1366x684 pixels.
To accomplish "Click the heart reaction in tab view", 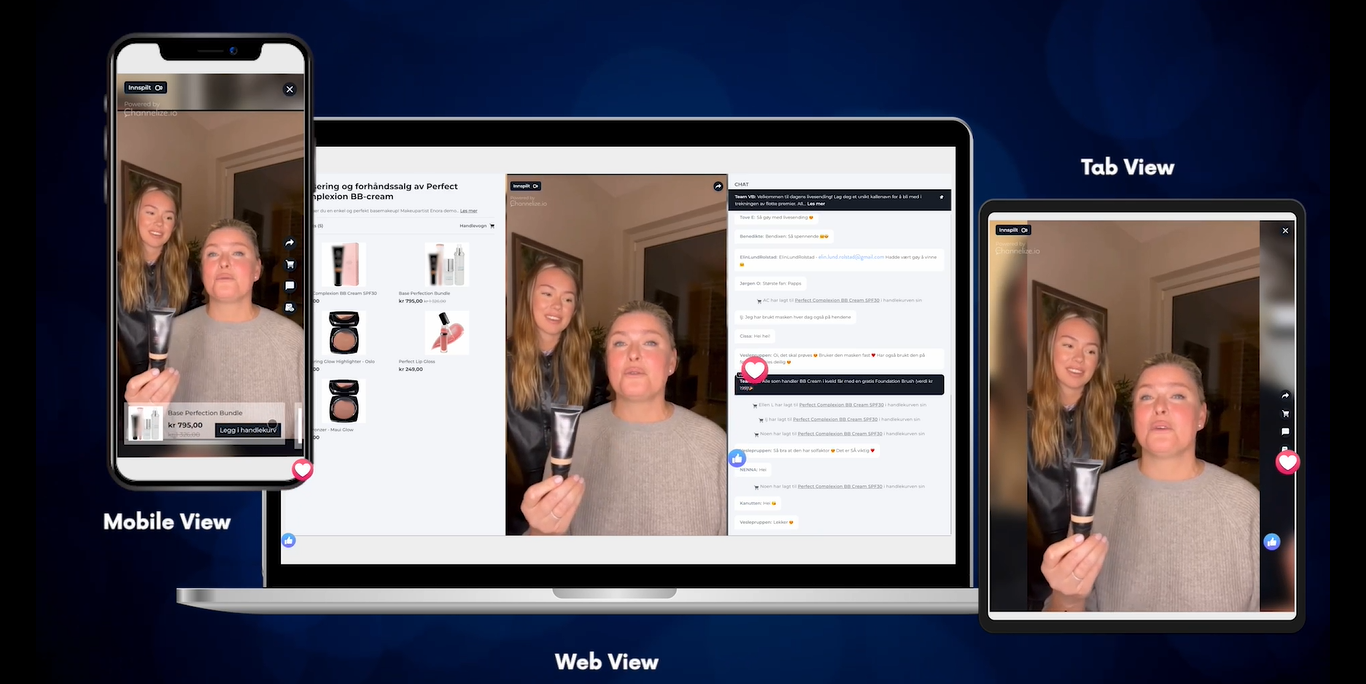I will [1287, 462].
